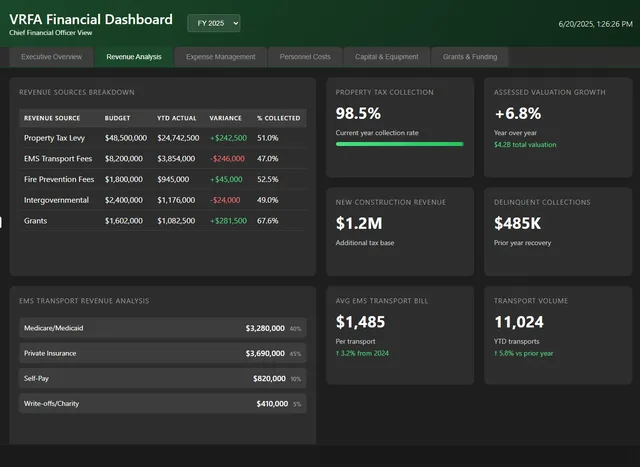Click the +$281,500 grants variance
The width and height of the screenshot is (640, 467).
pos(228,221)
